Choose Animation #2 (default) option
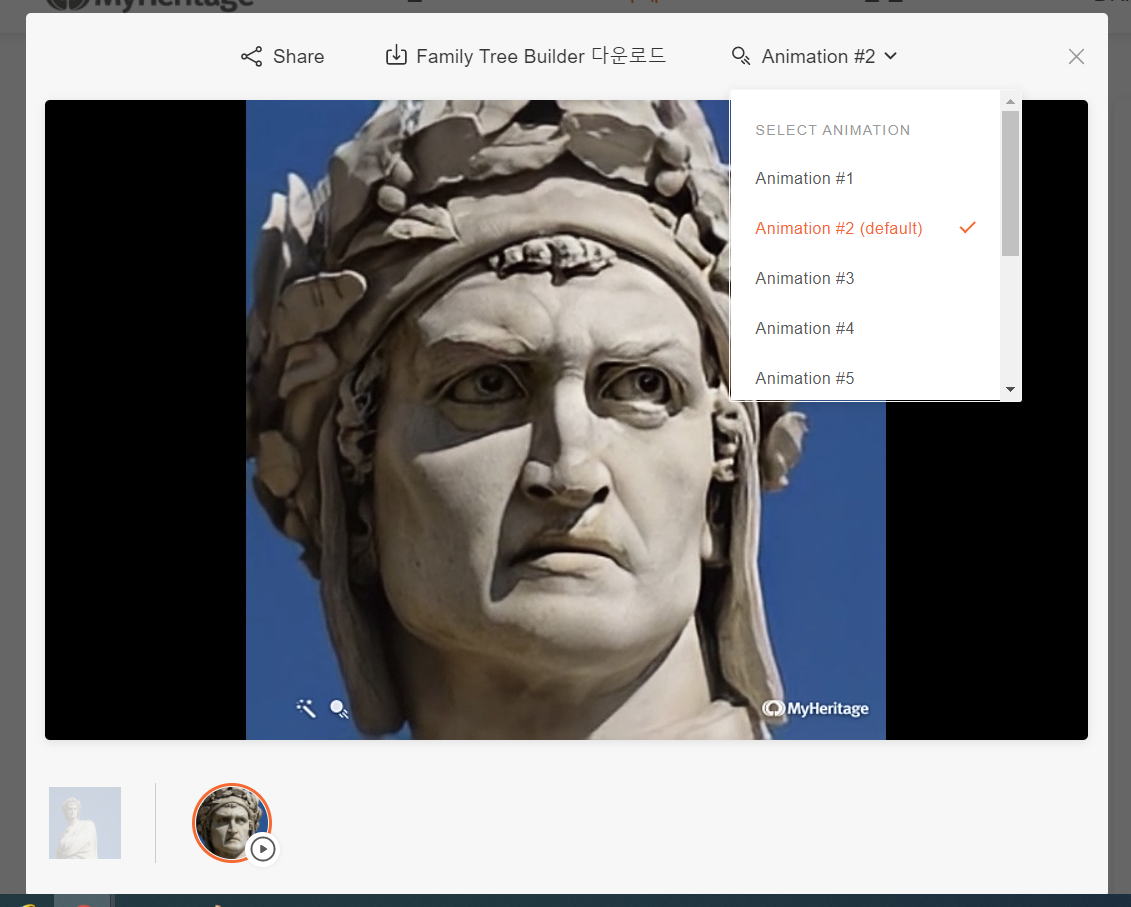Viewport: 1131px width, 907px height. [x=865, y=228]
